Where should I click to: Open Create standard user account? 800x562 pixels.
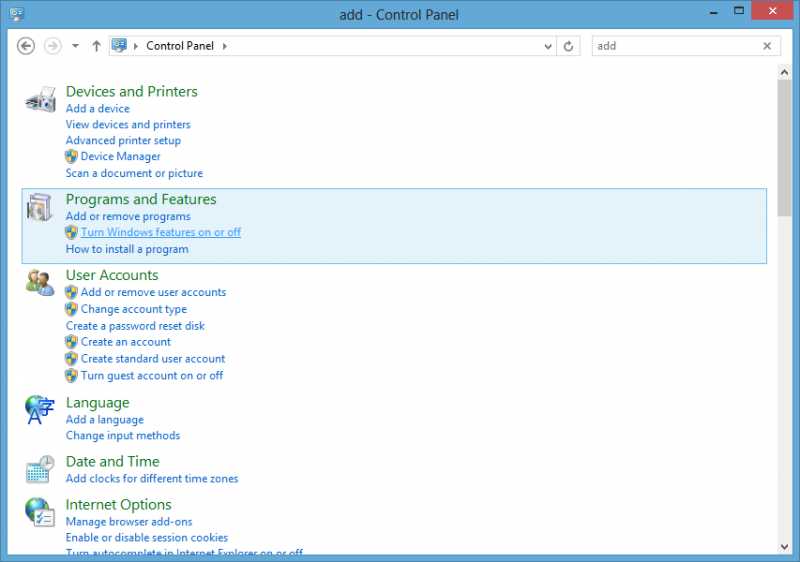(153, 359)
